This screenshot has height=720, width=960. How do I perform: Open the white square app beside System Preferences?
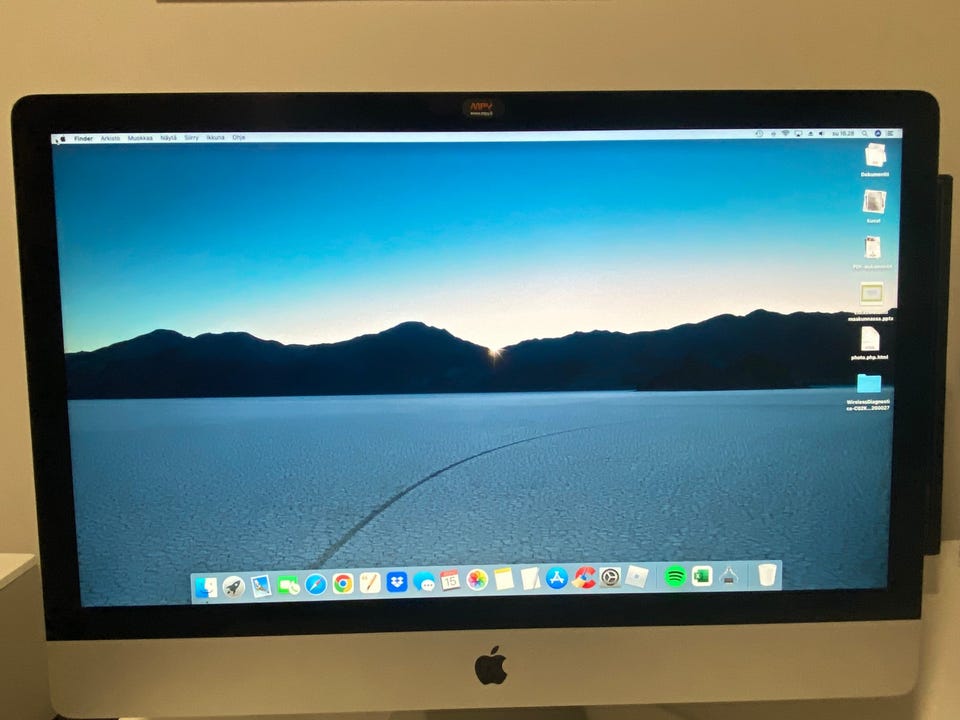point(637,576)
